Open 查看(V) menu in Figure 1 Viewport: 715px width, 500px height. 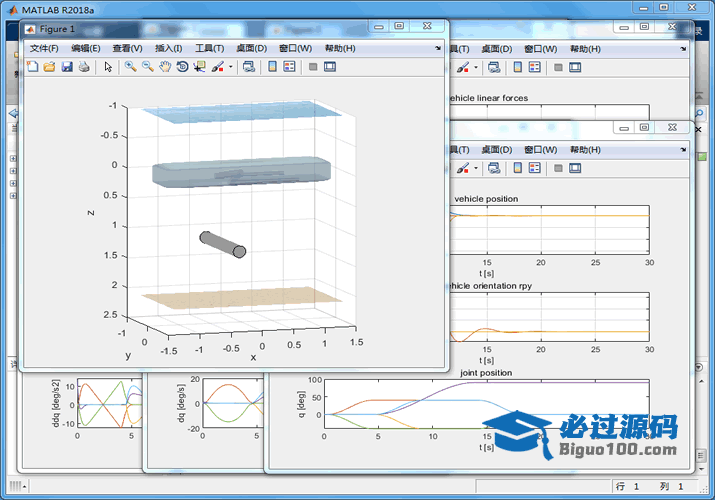click(x=127, y=48)
